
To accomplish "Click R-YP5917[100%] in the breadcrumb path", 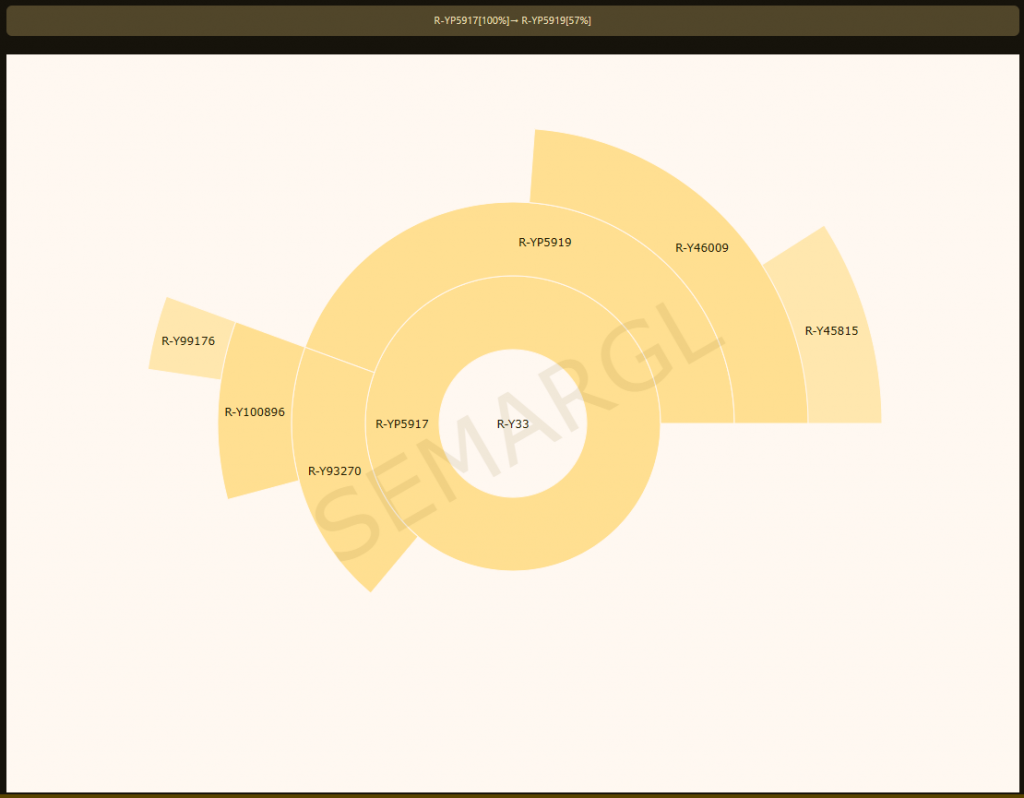I will (x=471, y=20).
